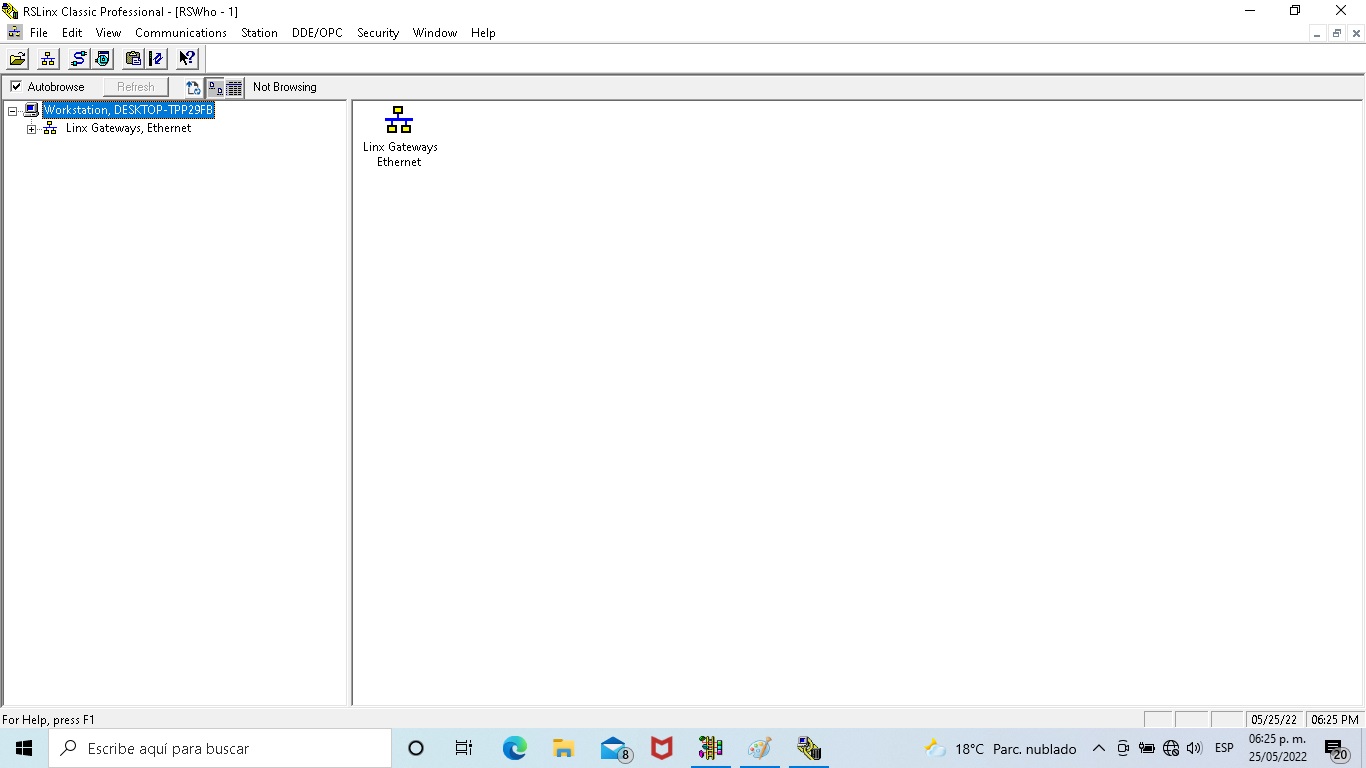Click the Workstation computer icon in tree
The height and width of the screenshot is (768, 1366).
tap(31, 110)
